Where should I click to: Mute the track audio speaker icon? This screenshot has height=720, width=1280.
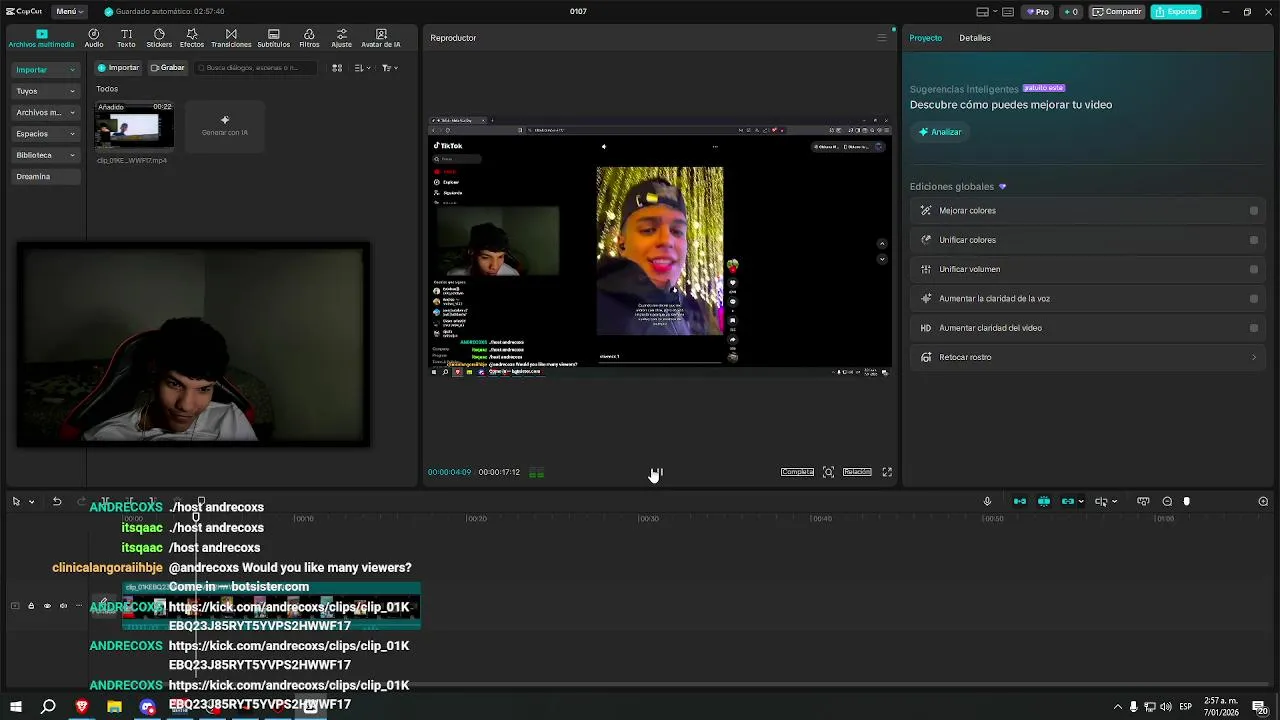(63, 606)
